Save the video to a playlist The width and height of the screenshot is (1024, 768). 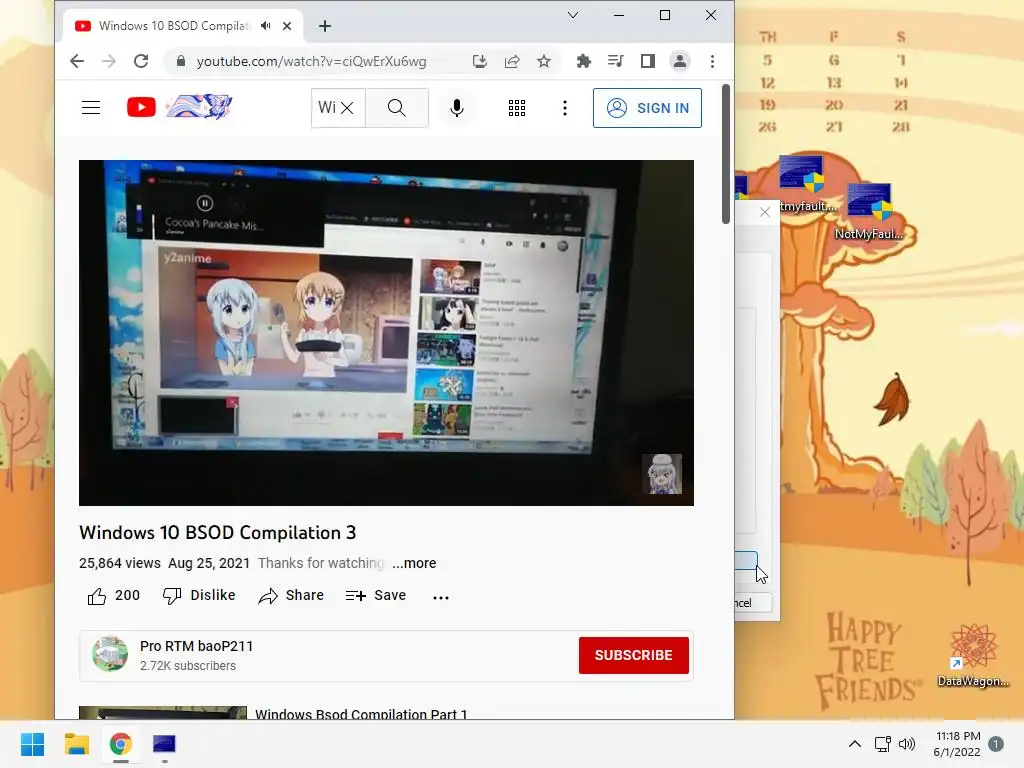[x=376, y=596]
